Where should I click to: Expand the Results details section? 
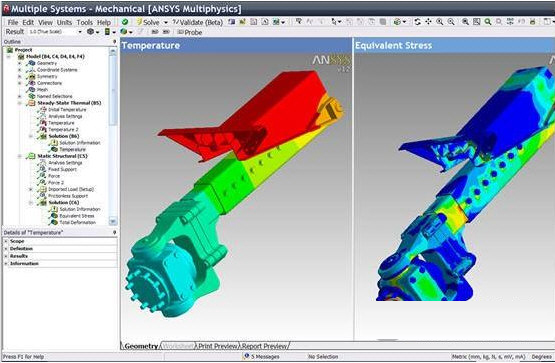[6, 256]
